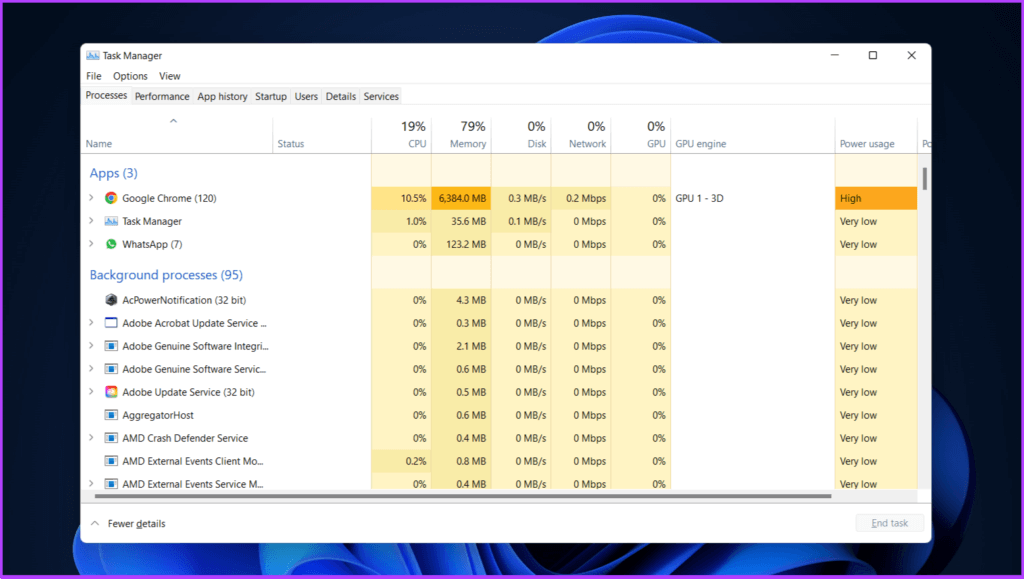
Task: Sort processes by CPU column
Action: (x=401, y=135)
